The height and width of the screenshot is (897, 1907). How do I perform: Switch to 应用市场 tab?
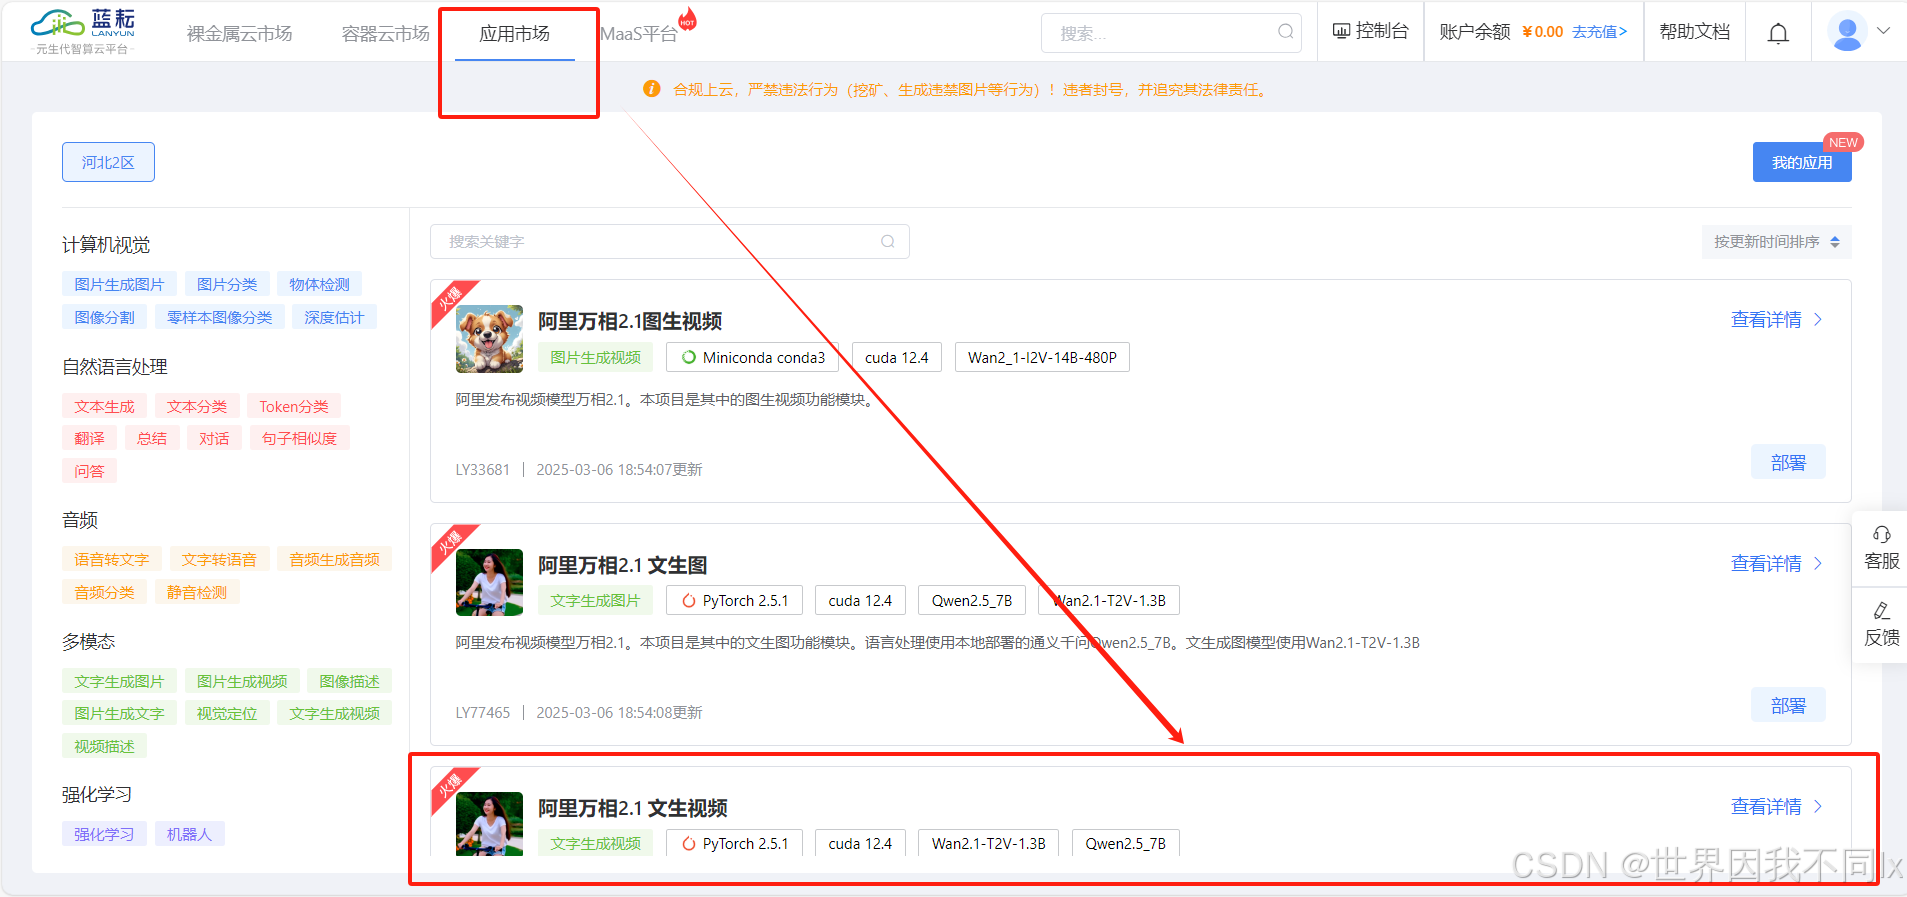click(514, 34)
